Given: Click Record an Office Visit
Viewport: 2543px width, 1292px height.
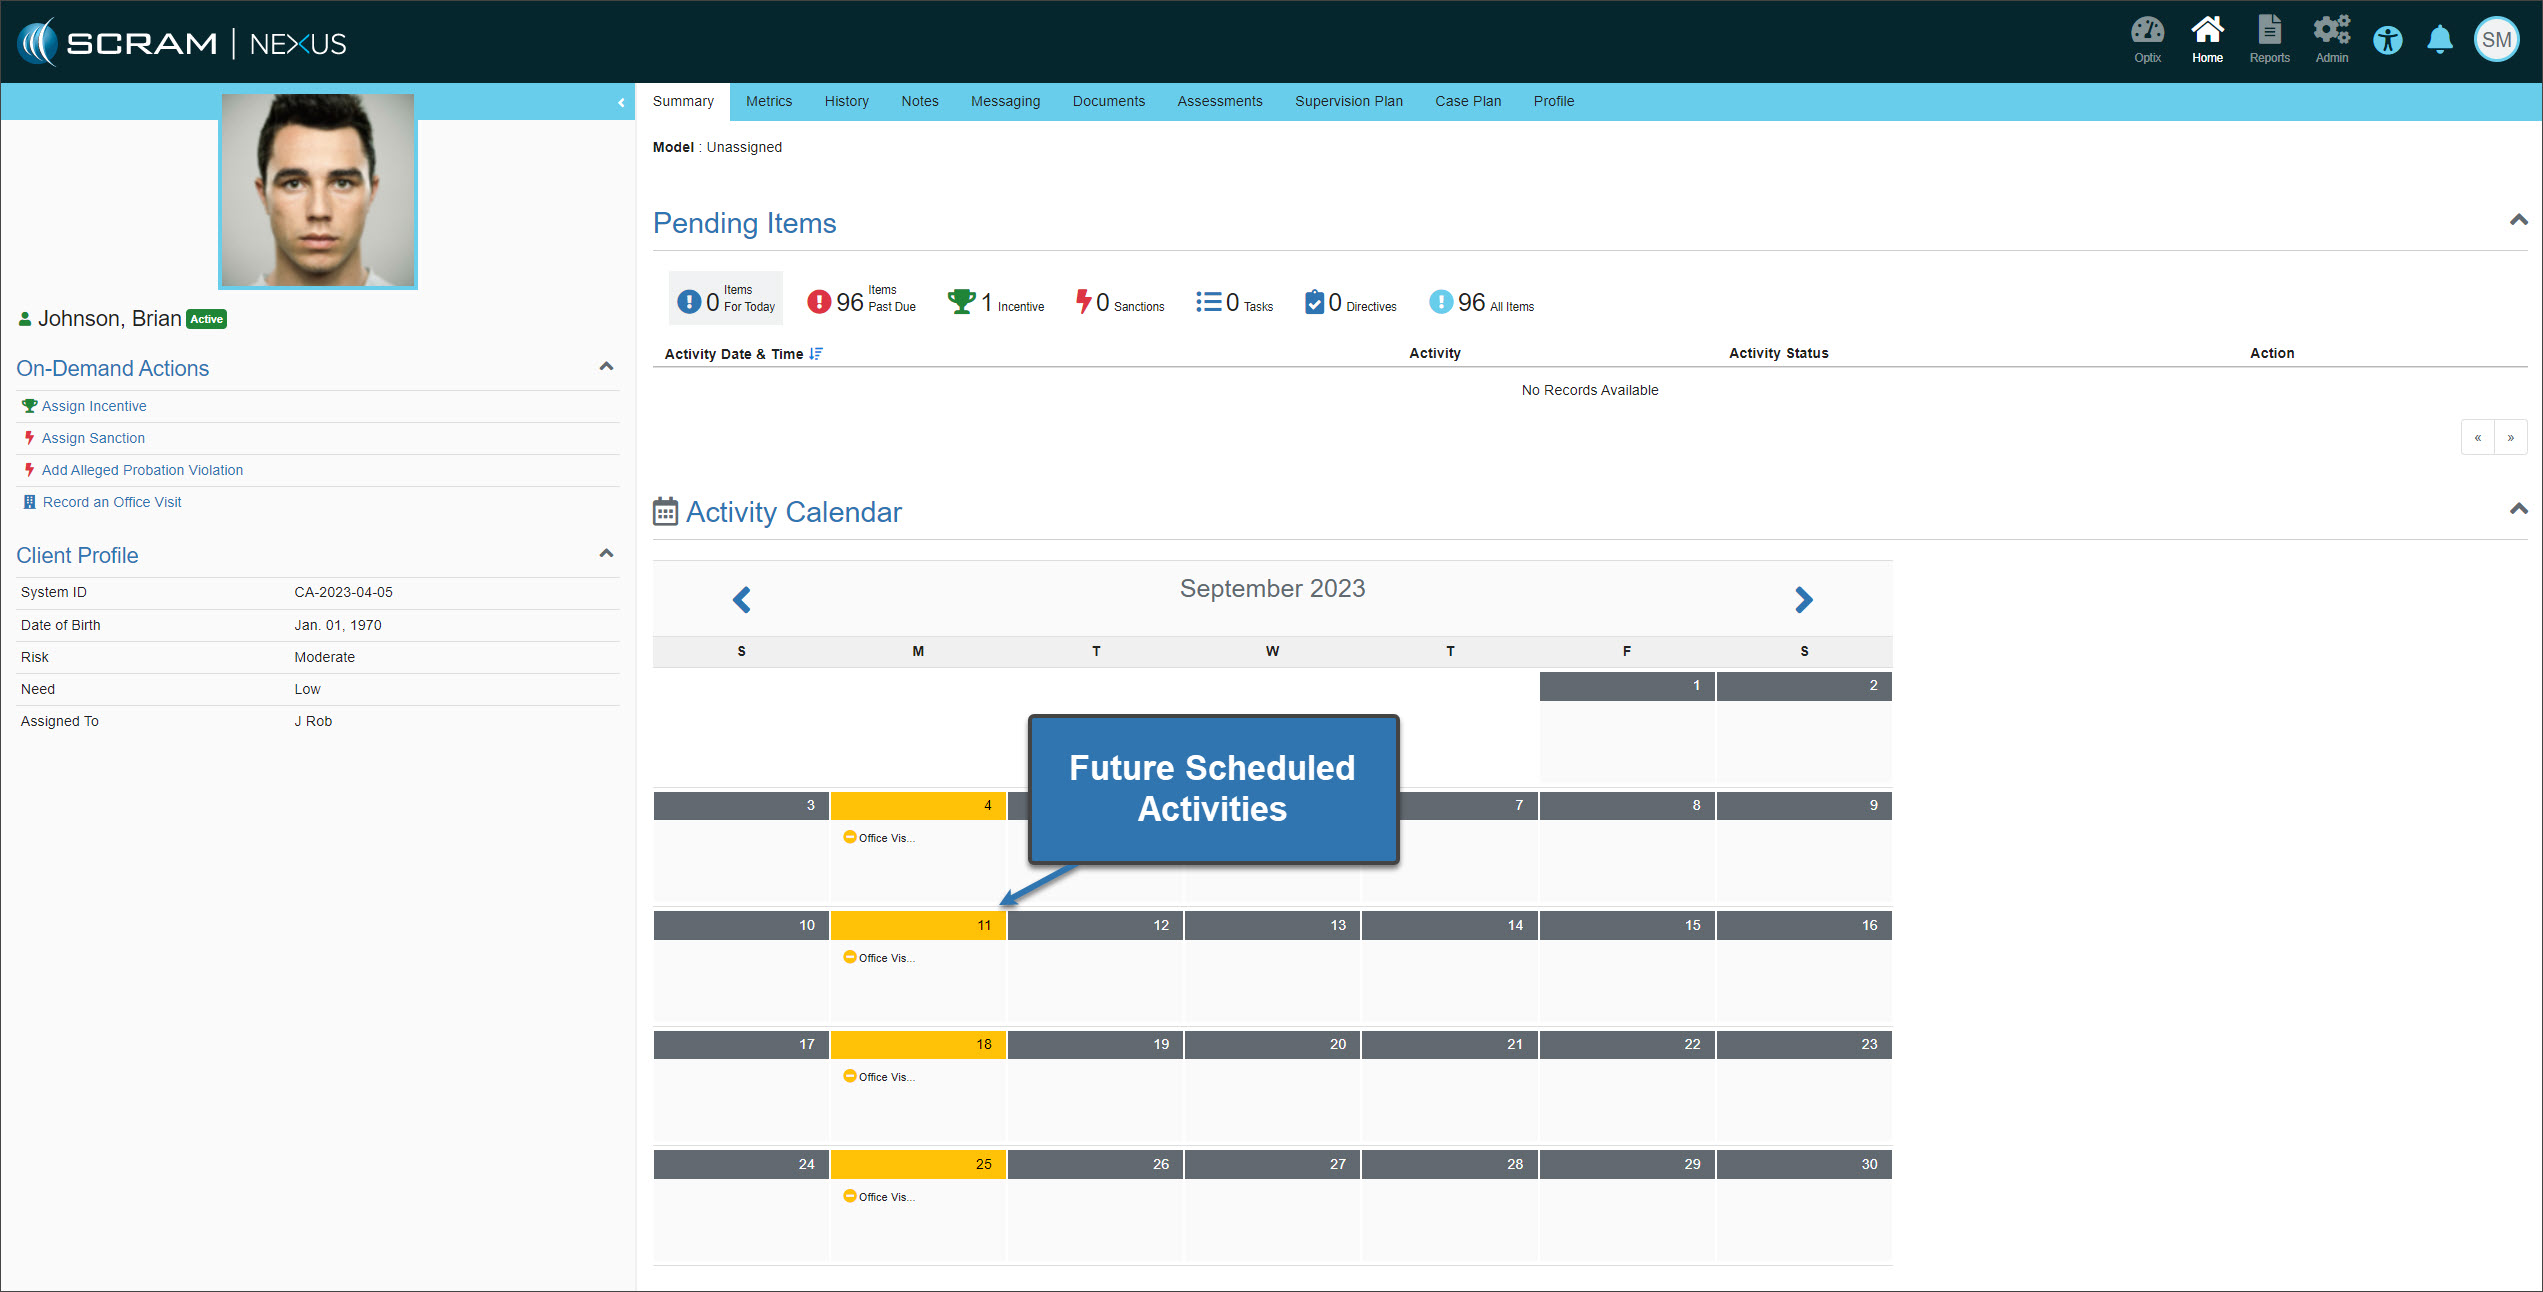Looking at the screenshot, I should (x=111, y=502).
